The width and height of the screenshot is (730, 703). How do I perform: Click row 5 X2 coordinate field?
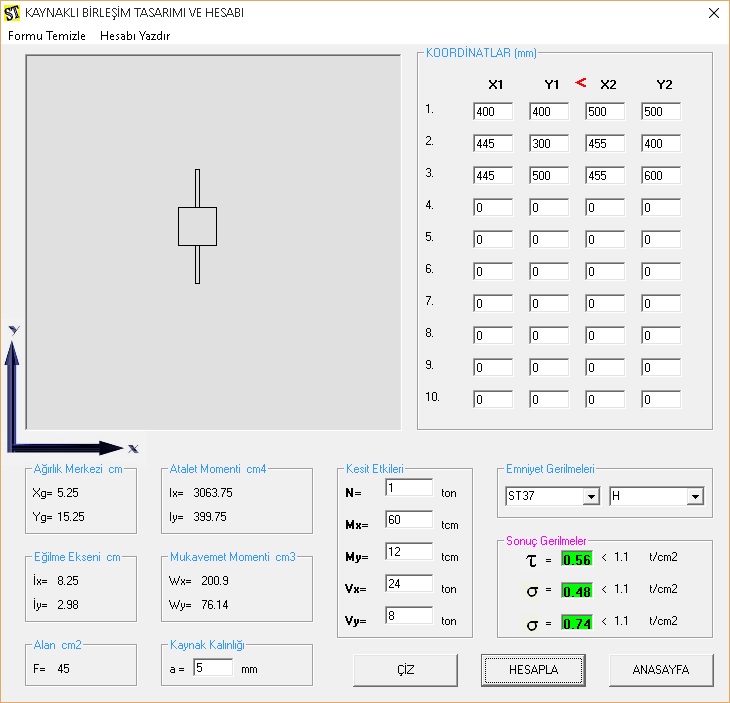(605, 240)
